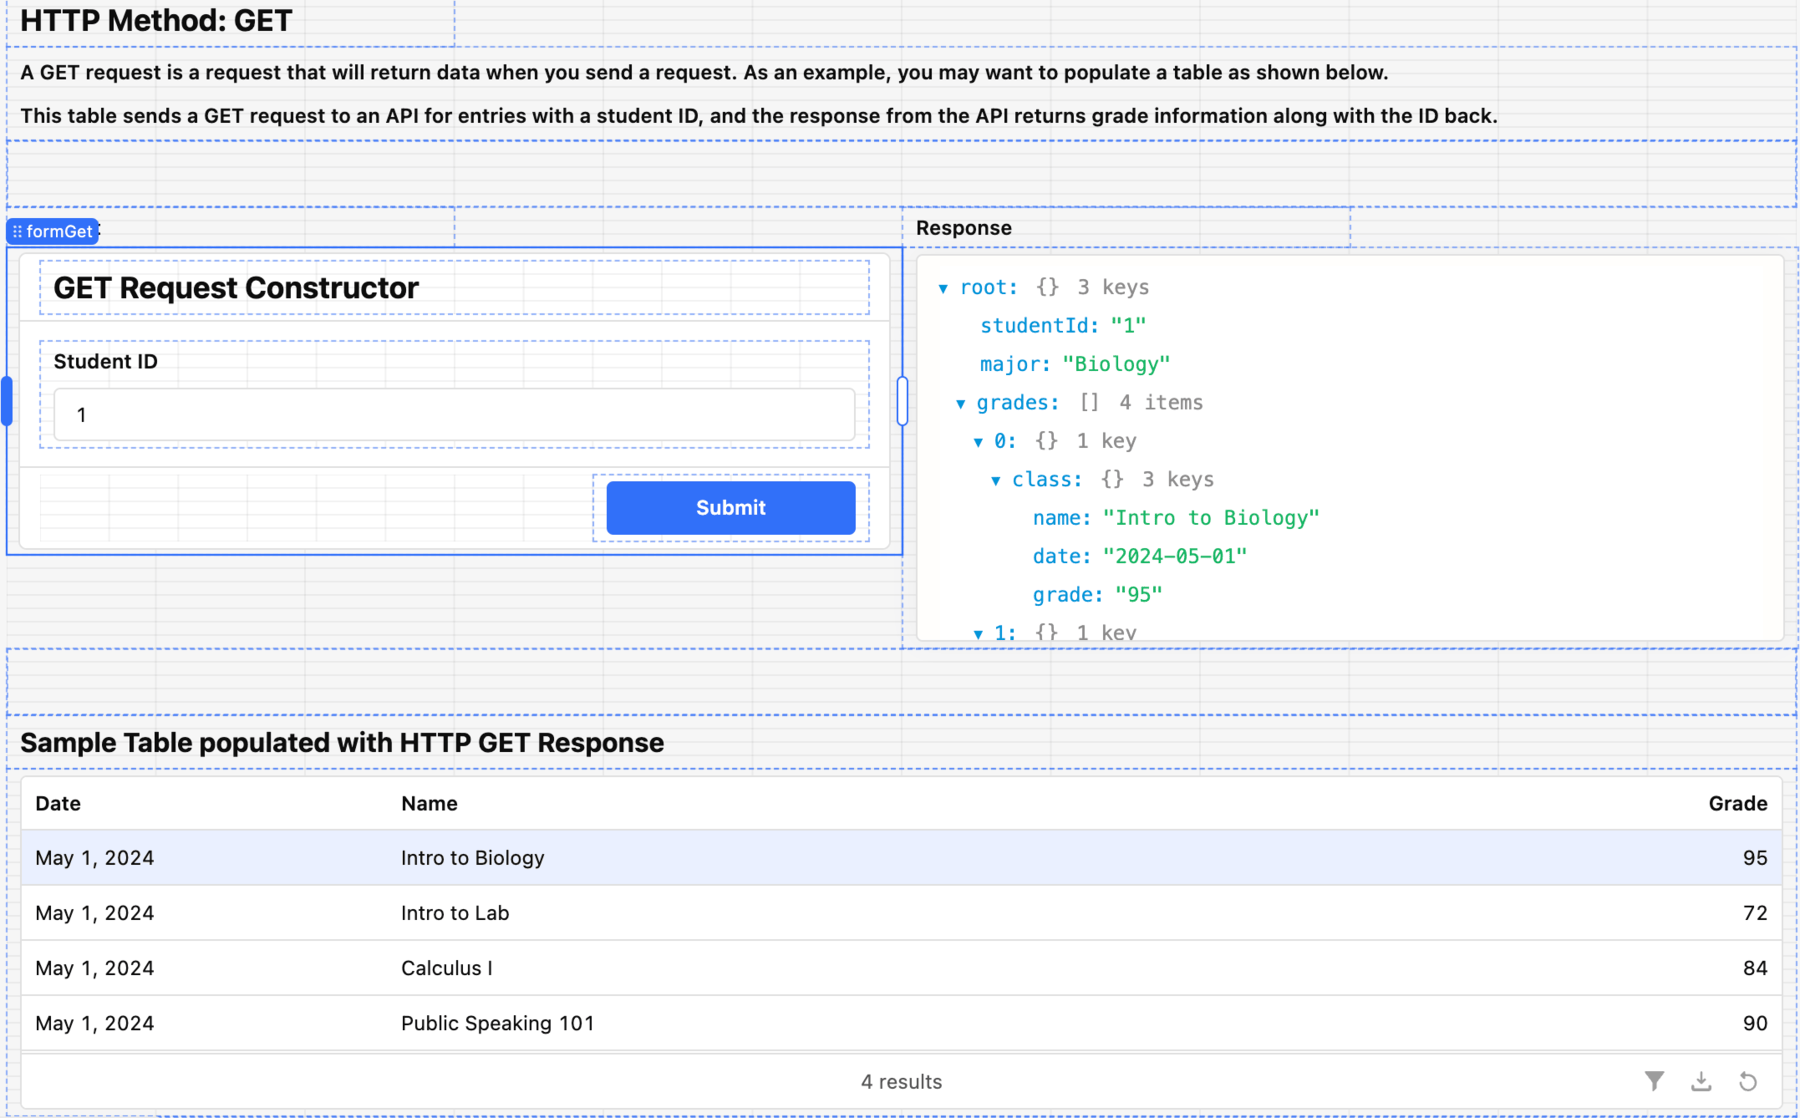Image resolution: width=1800 pixels, height=1118 pixels.
Task: Grab the formGet component handle
Action: pos(53,231)
